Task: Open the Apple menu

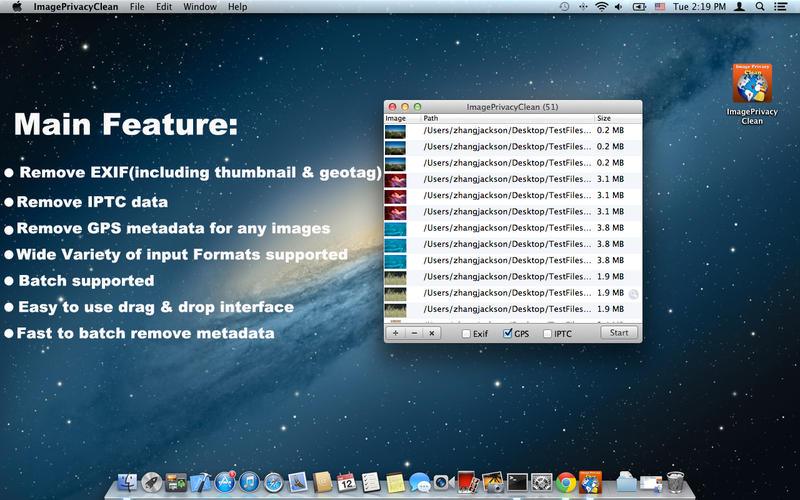Action: 17,7
